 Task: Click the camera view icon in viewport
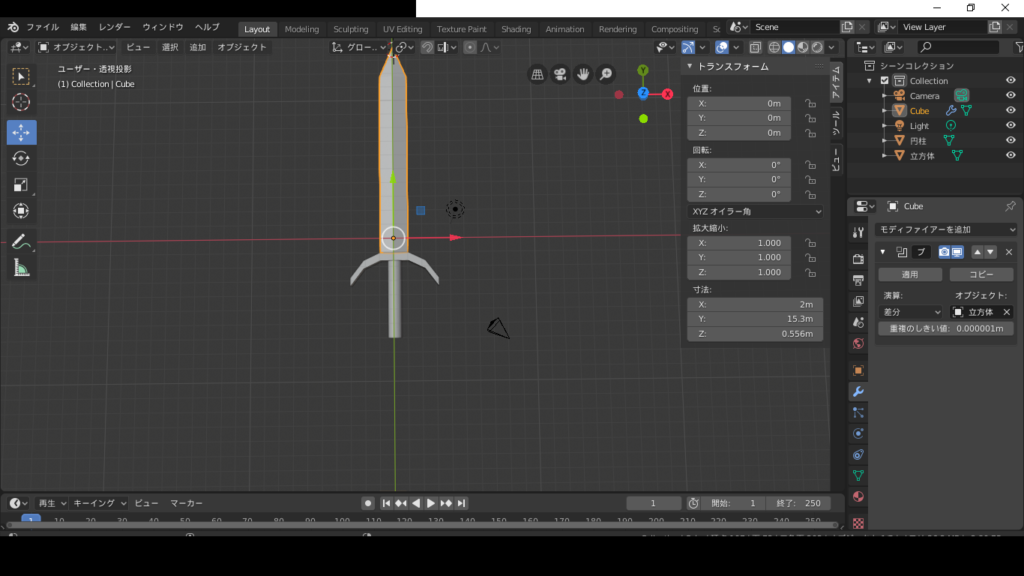pos(561,74)
